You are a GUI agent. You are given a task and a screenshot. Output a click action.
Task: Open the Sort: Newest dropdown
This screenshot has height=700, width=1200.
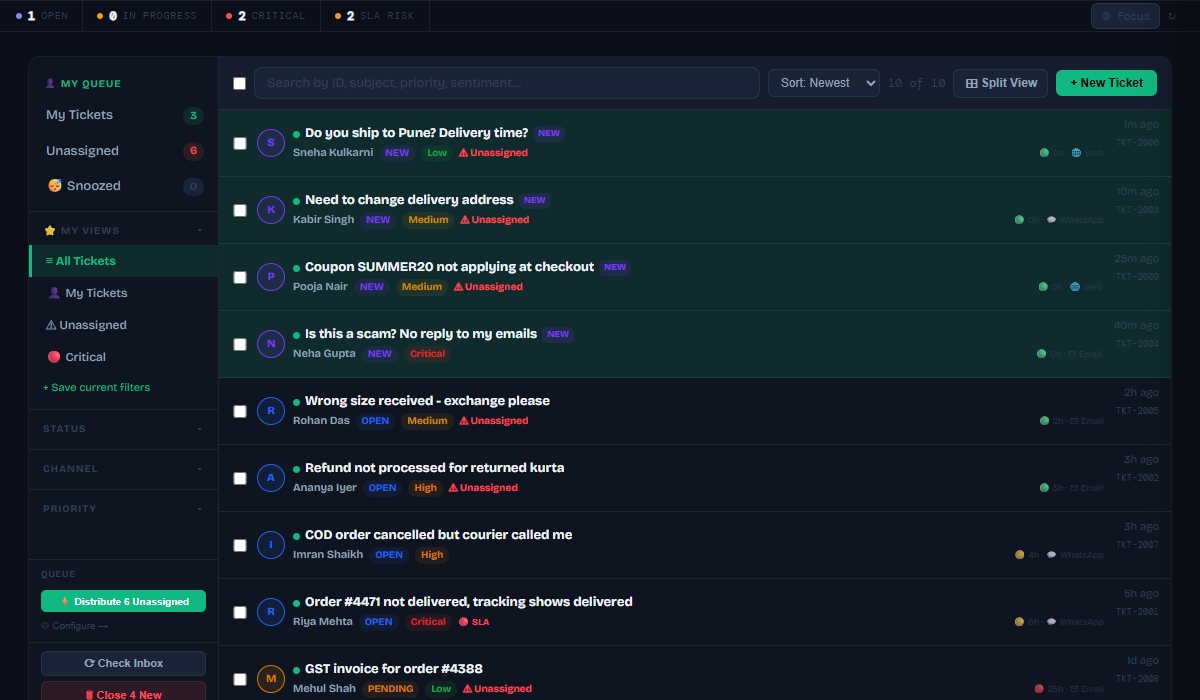[x=824, y=83]
